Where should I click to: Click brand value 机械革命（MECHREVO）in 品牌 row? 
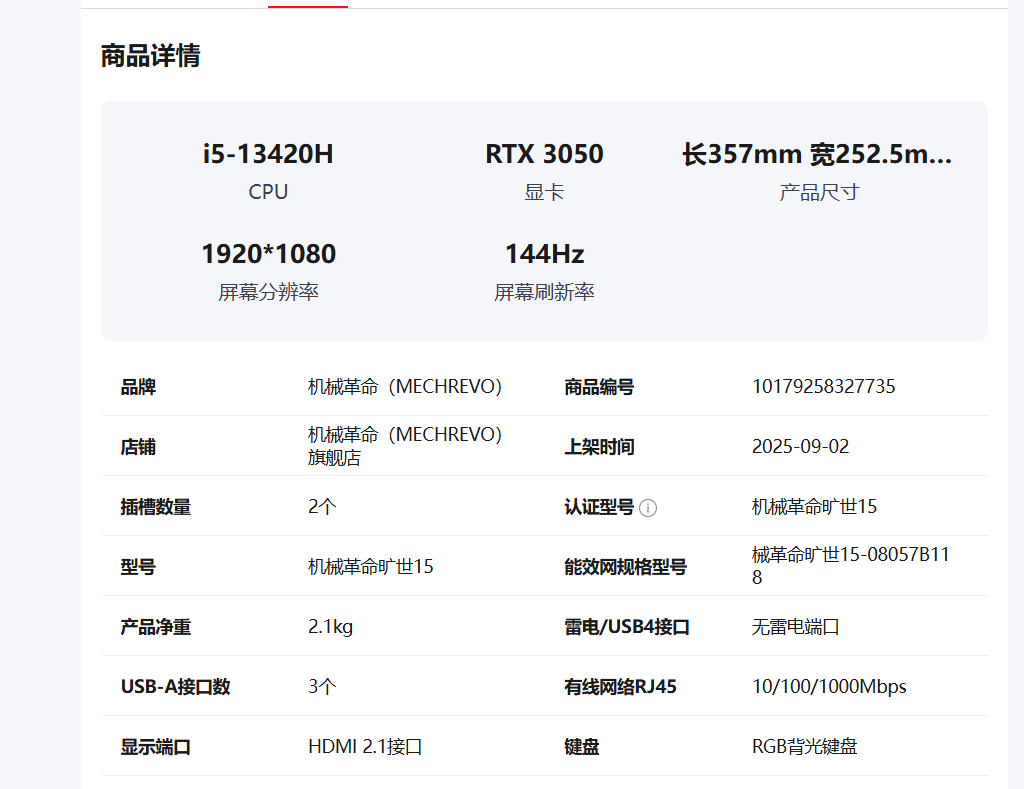(405, 387)
